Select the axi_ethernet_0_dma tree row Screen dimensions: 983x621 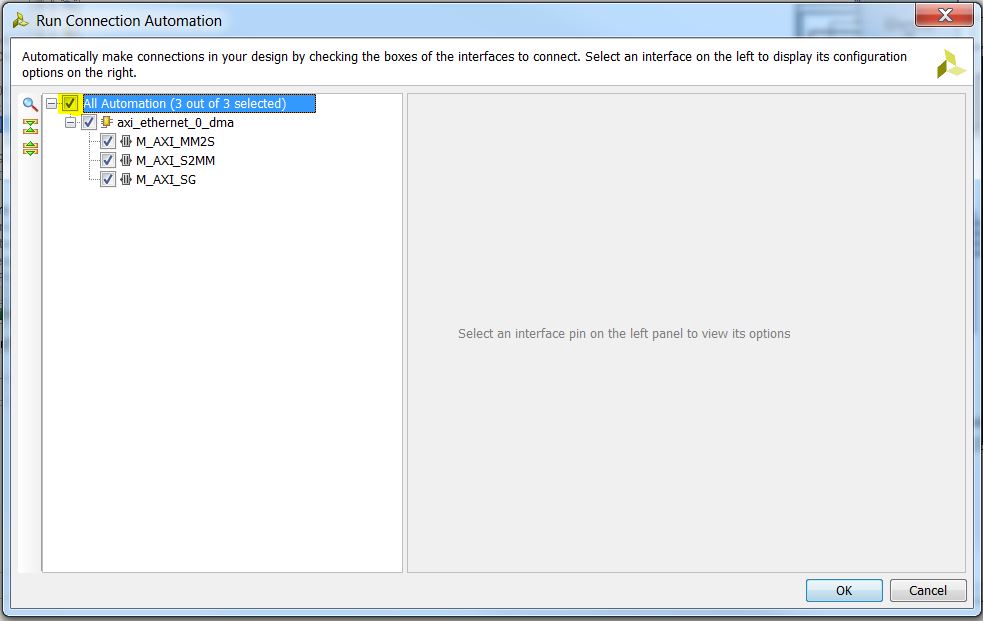pos(176,122)
